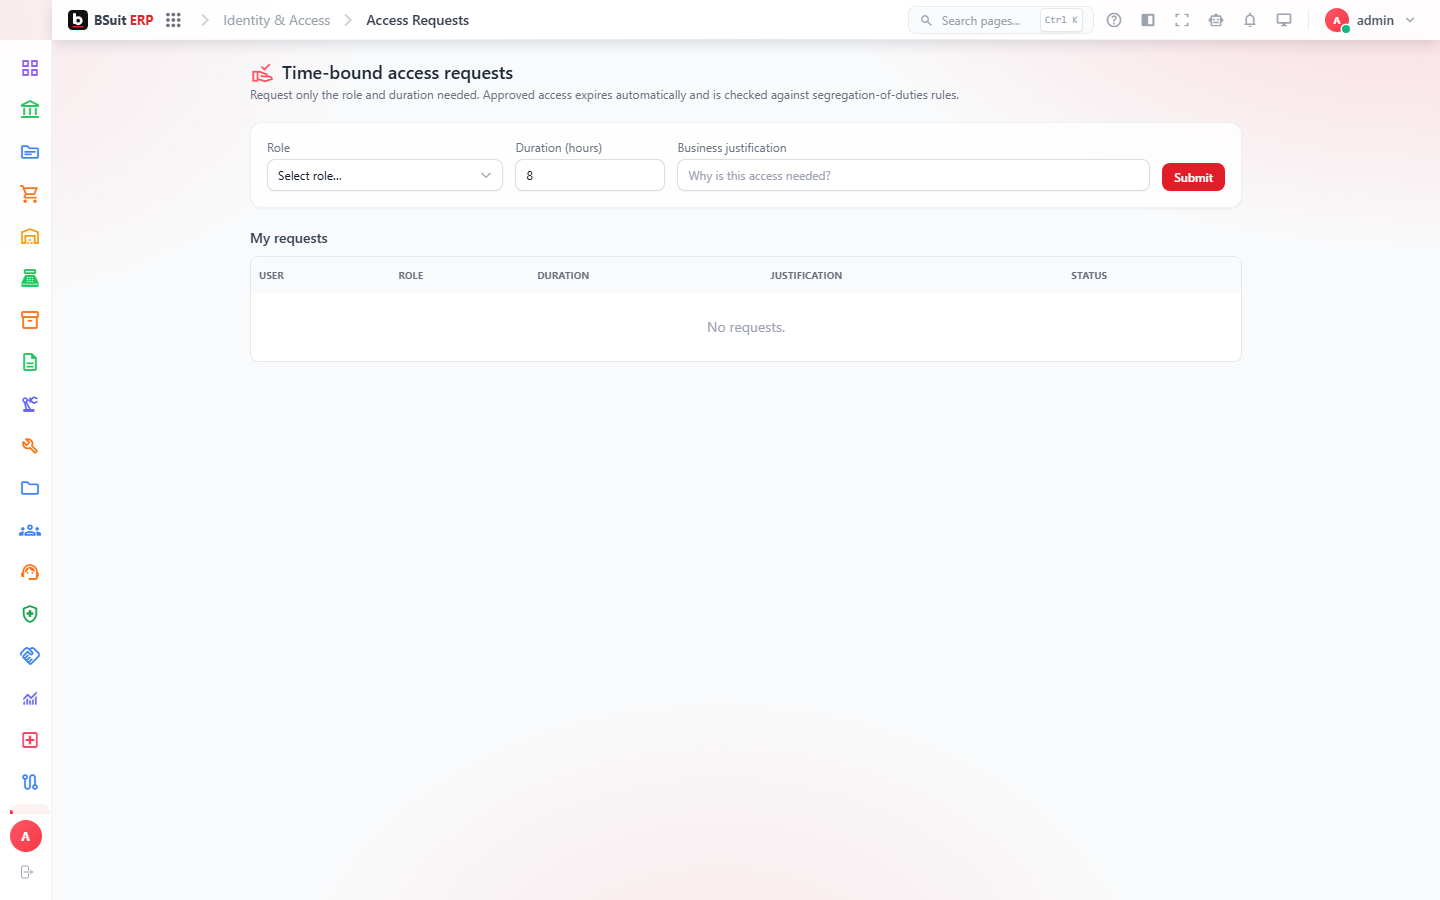Click the monitor display icon in header

(x=1284, y=20)
